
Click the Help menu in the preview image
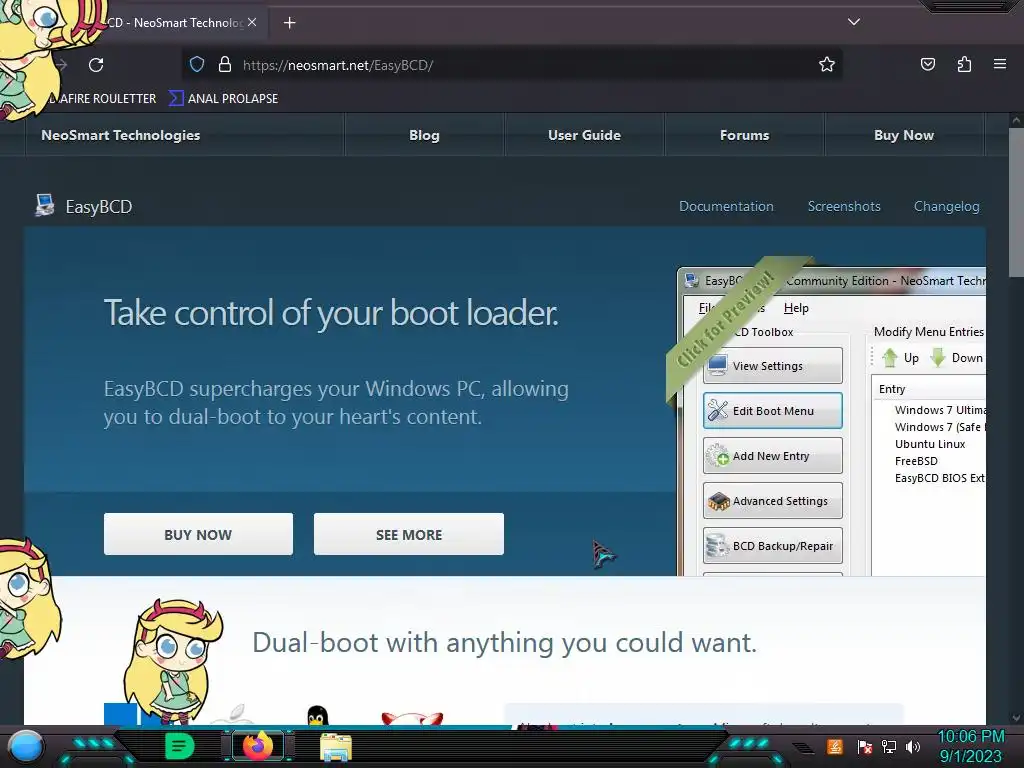click(796, 308)
